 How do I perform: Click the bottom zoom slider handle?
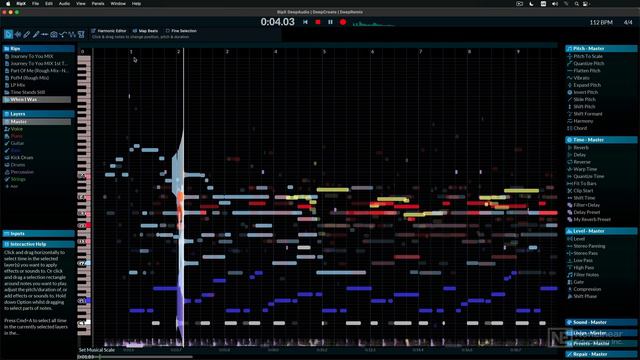(x=100, y=357)
